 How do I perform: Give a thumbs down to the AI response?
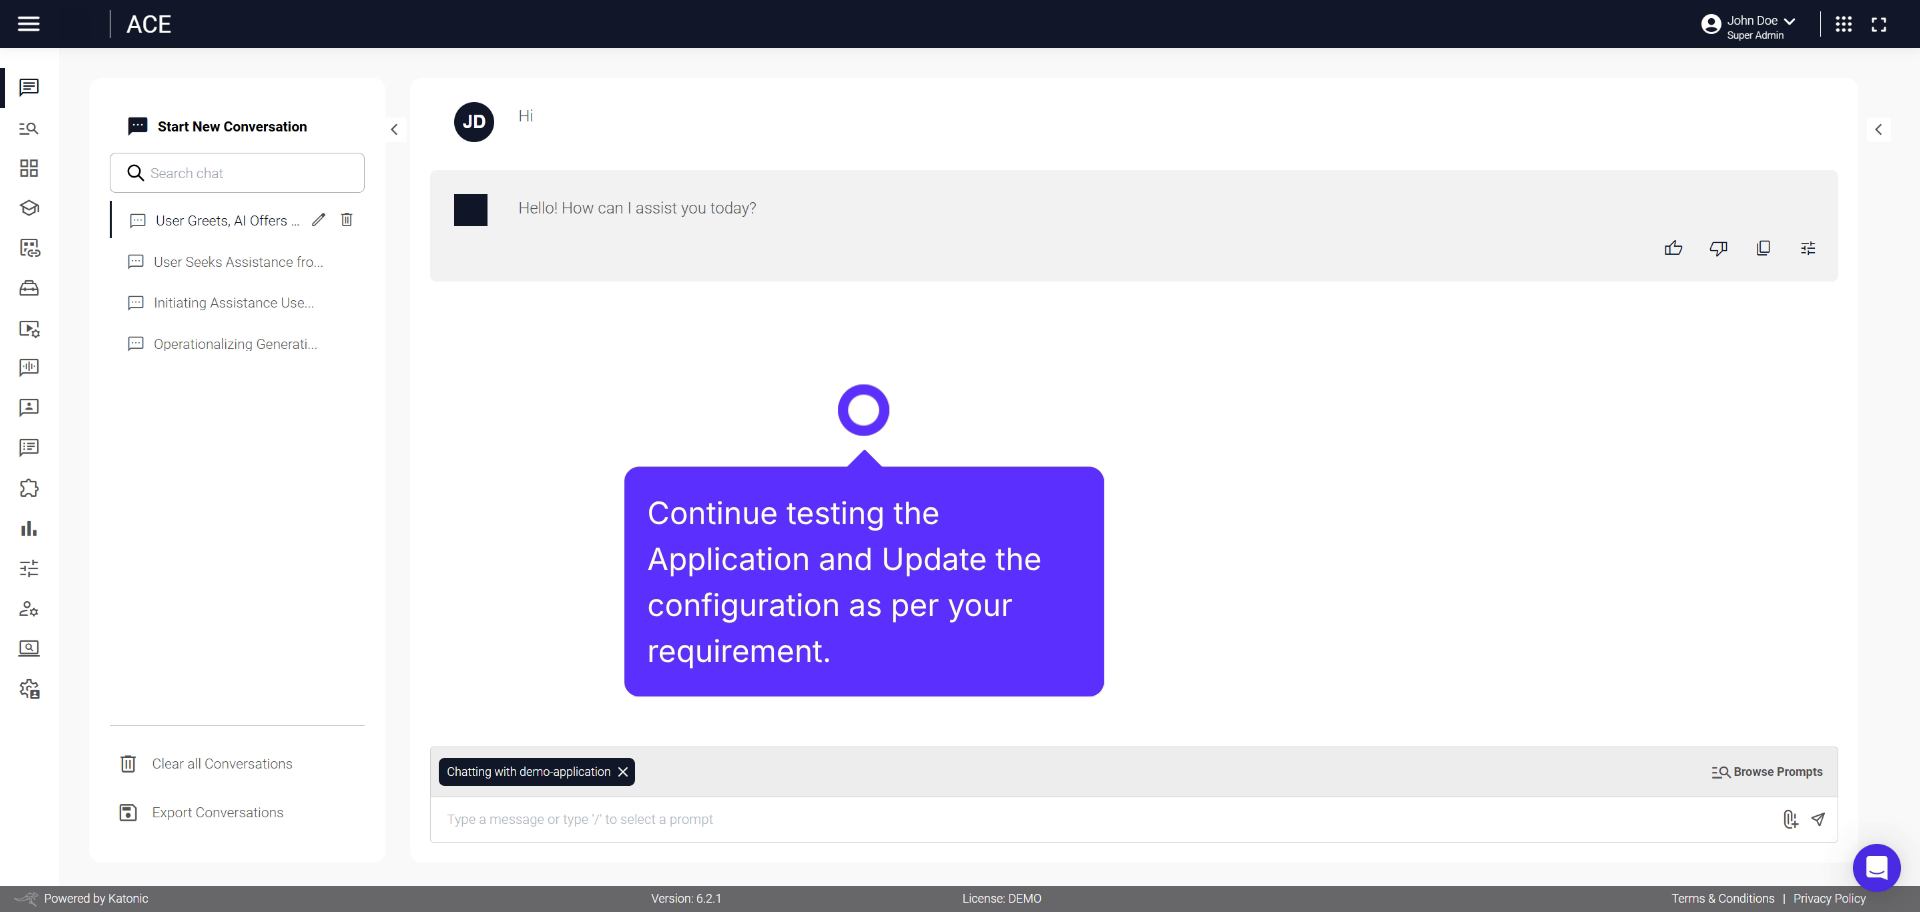(1719, 247)
